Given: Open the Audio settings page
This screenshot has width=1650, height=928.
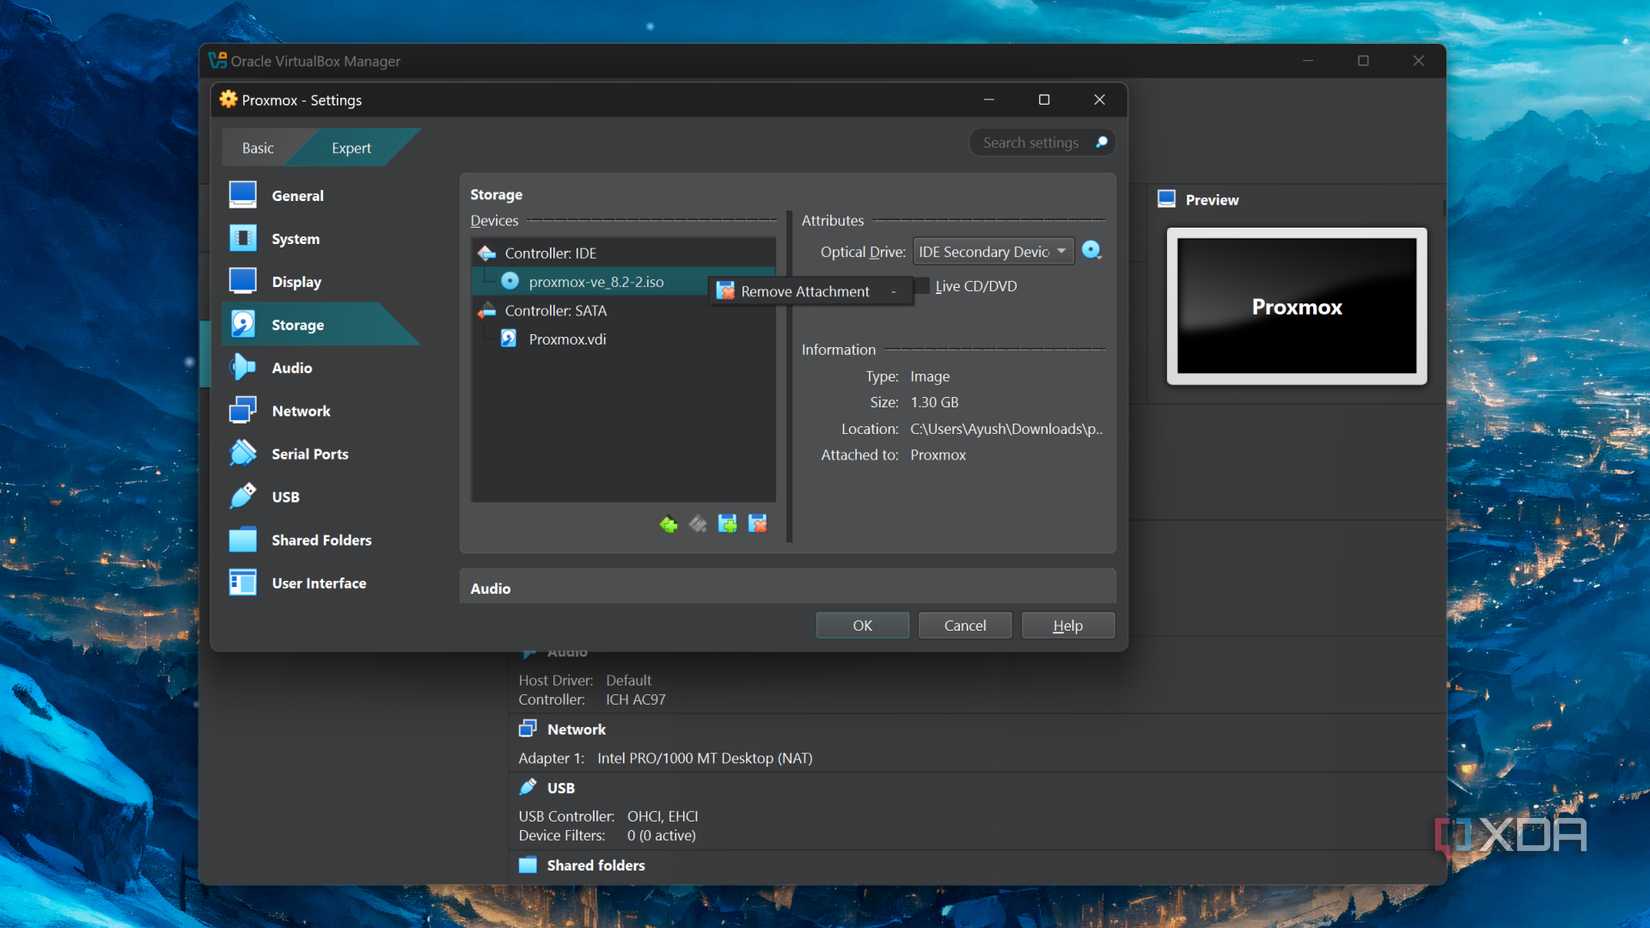Looking at the screenshot, I should 291,367.
